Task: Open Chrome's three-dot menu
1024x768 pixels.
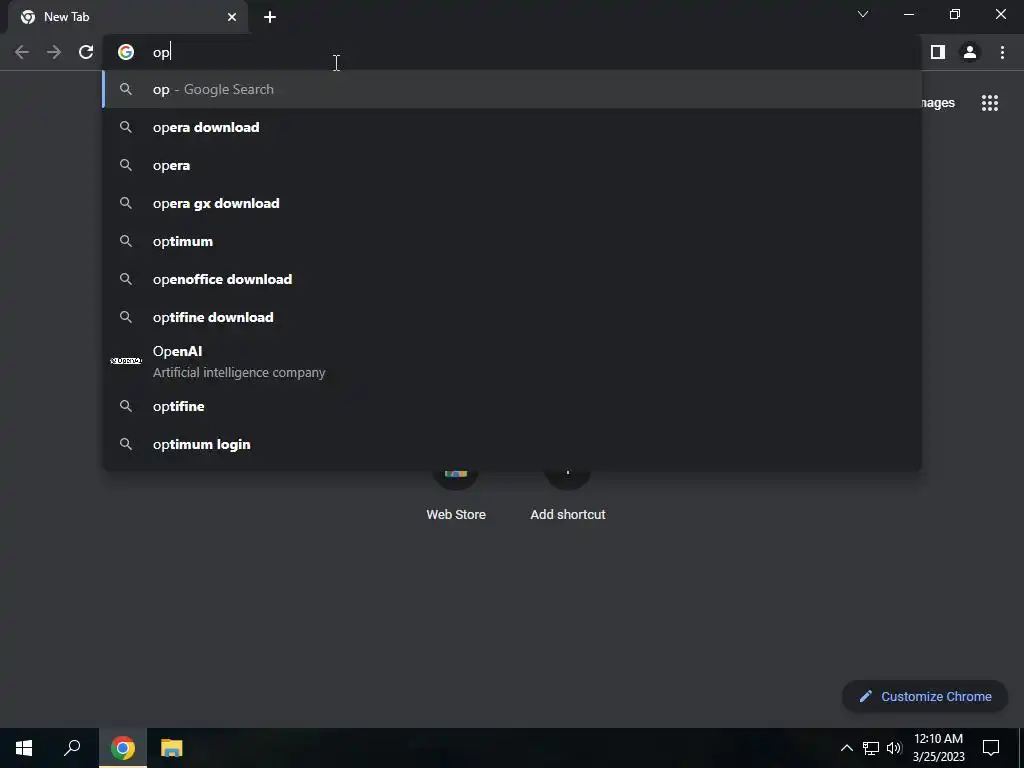Action: (x=1002, y=52)
